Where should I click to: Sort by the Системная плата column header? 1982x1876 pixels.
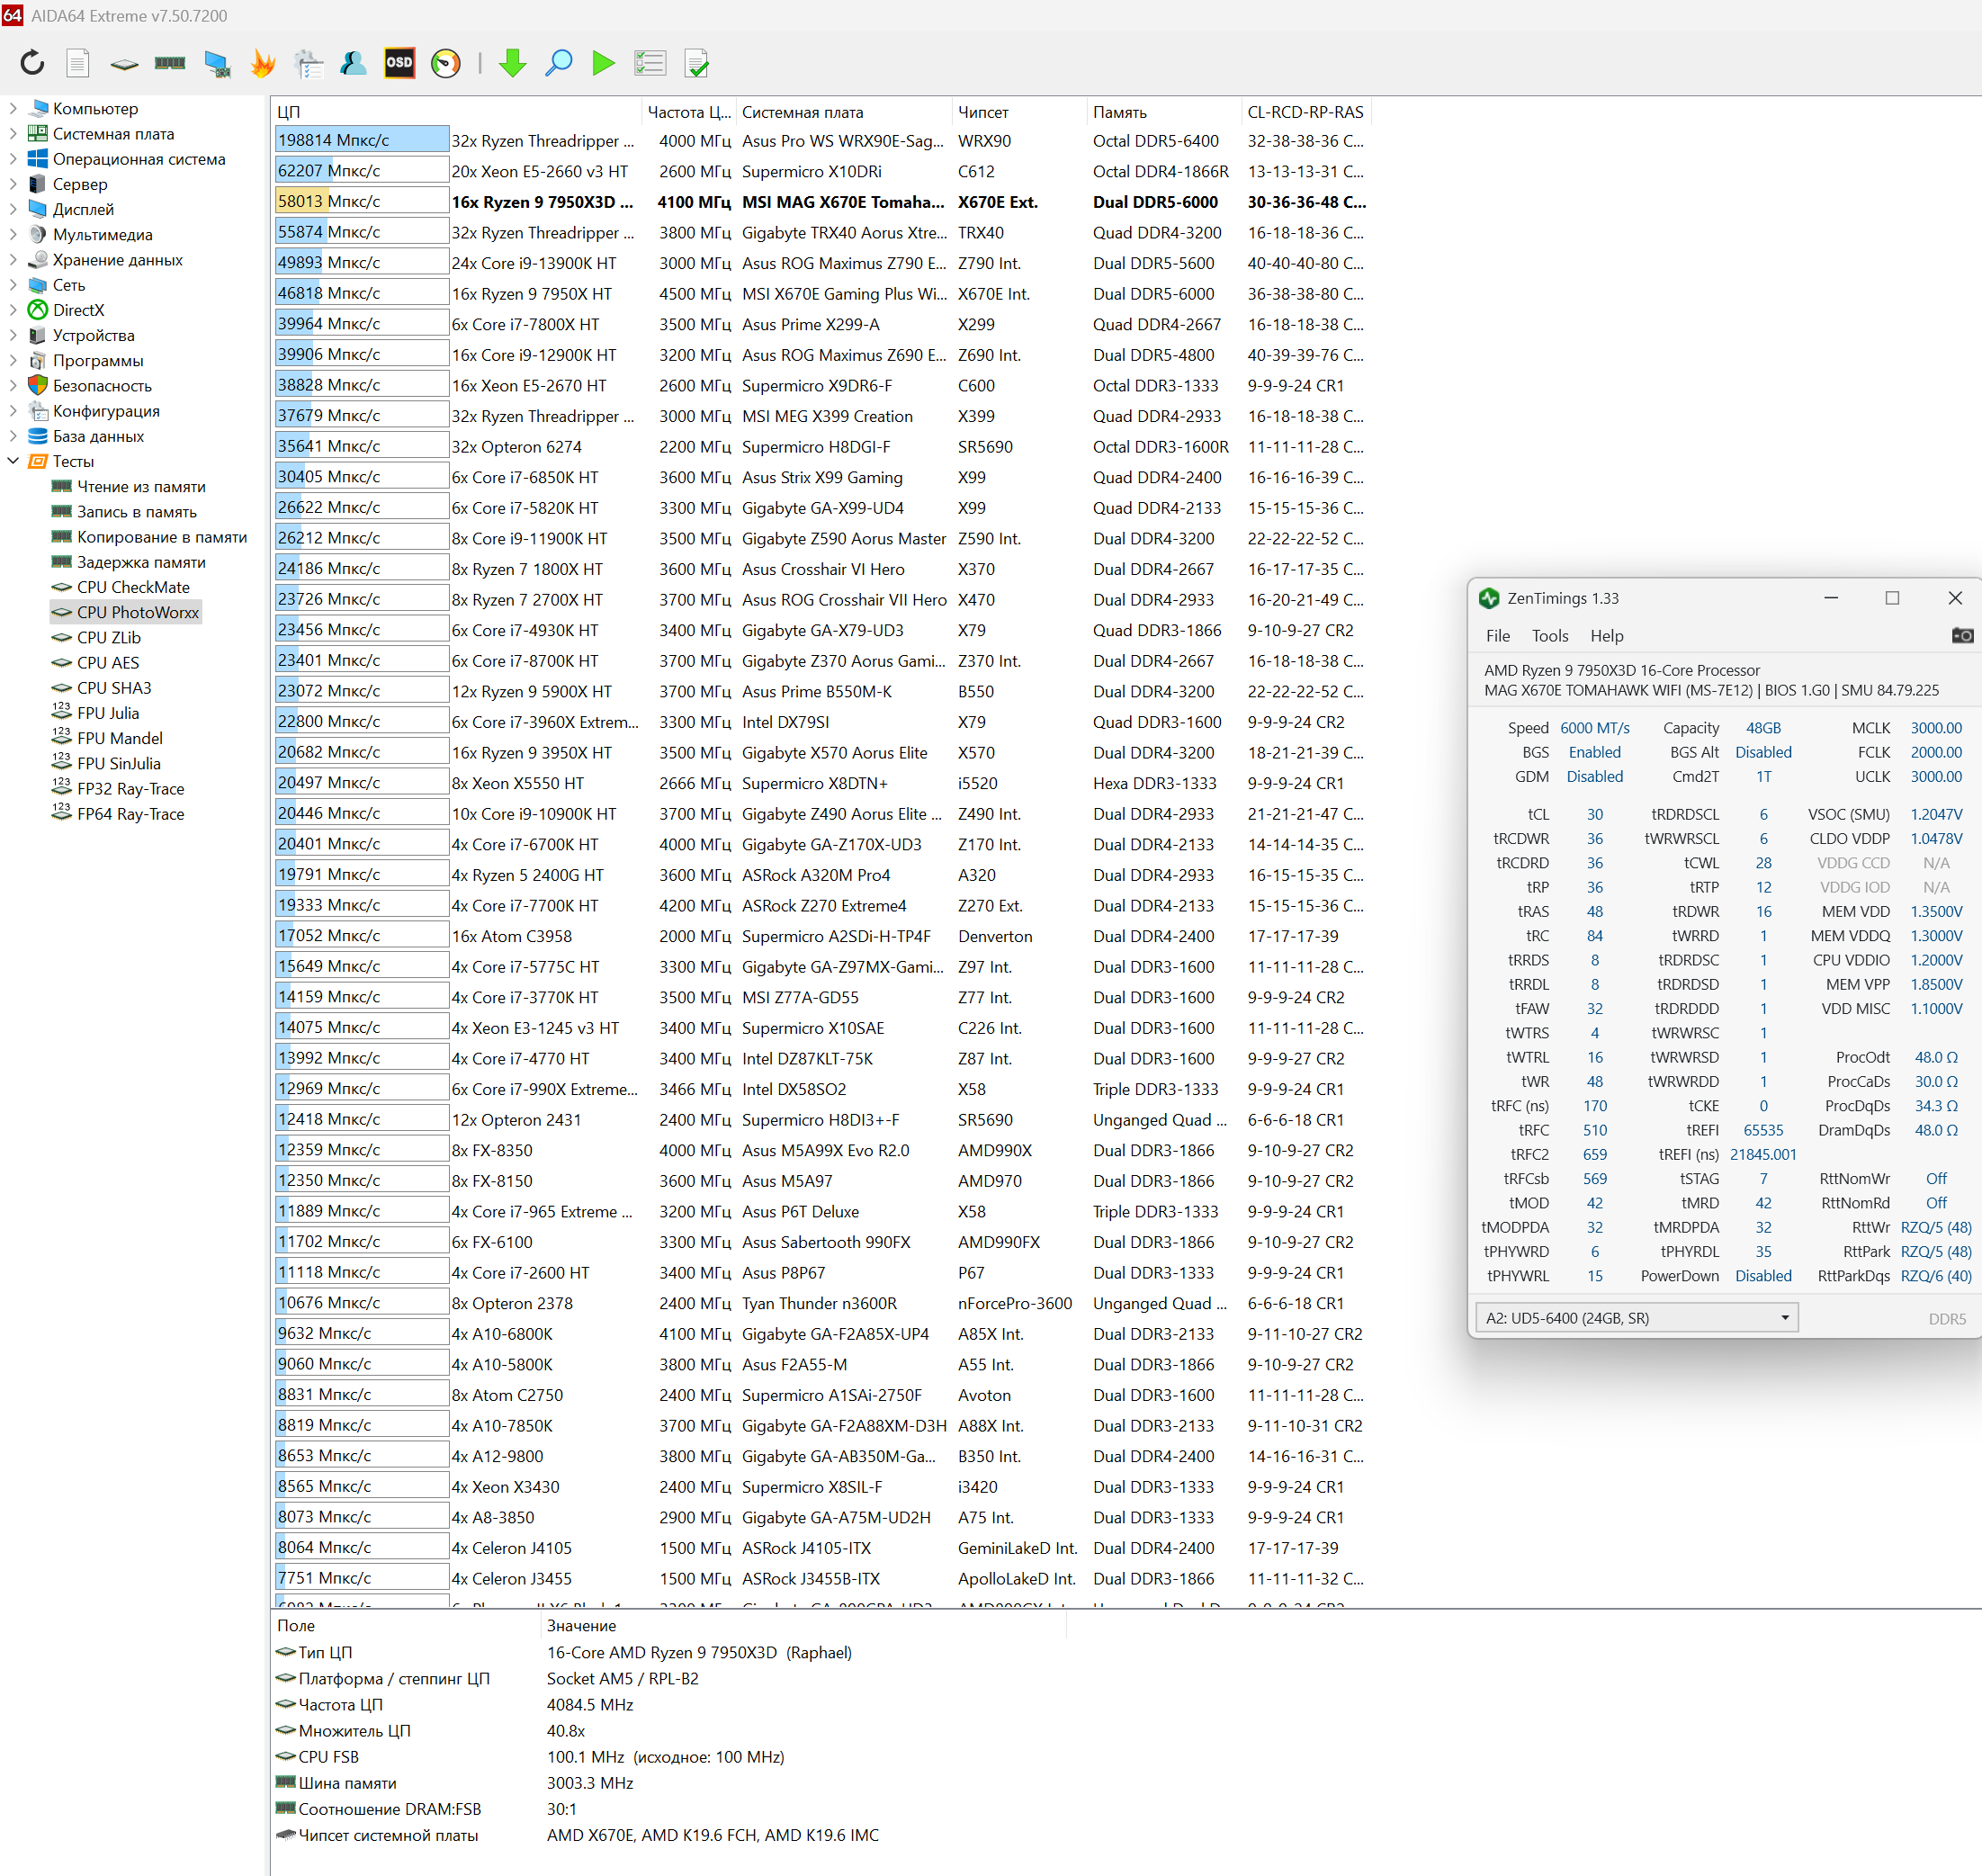tap(802, 112)
